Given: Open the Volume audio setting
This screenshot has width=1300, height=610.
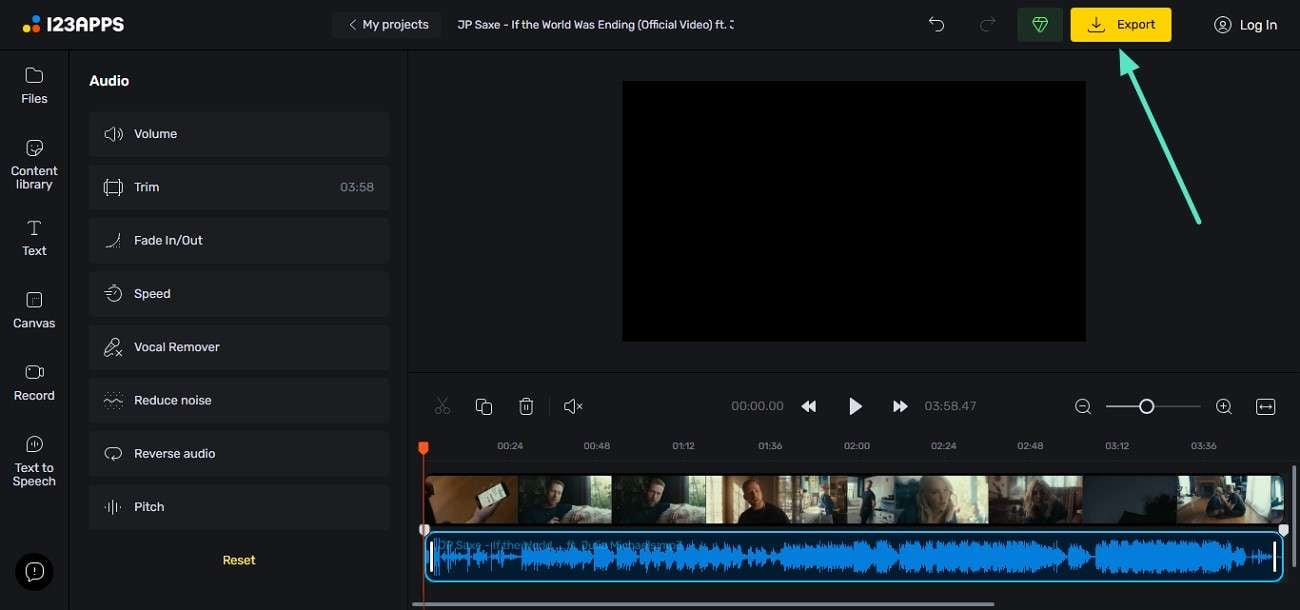Looking at the screenshot, I should coord(239,134).
